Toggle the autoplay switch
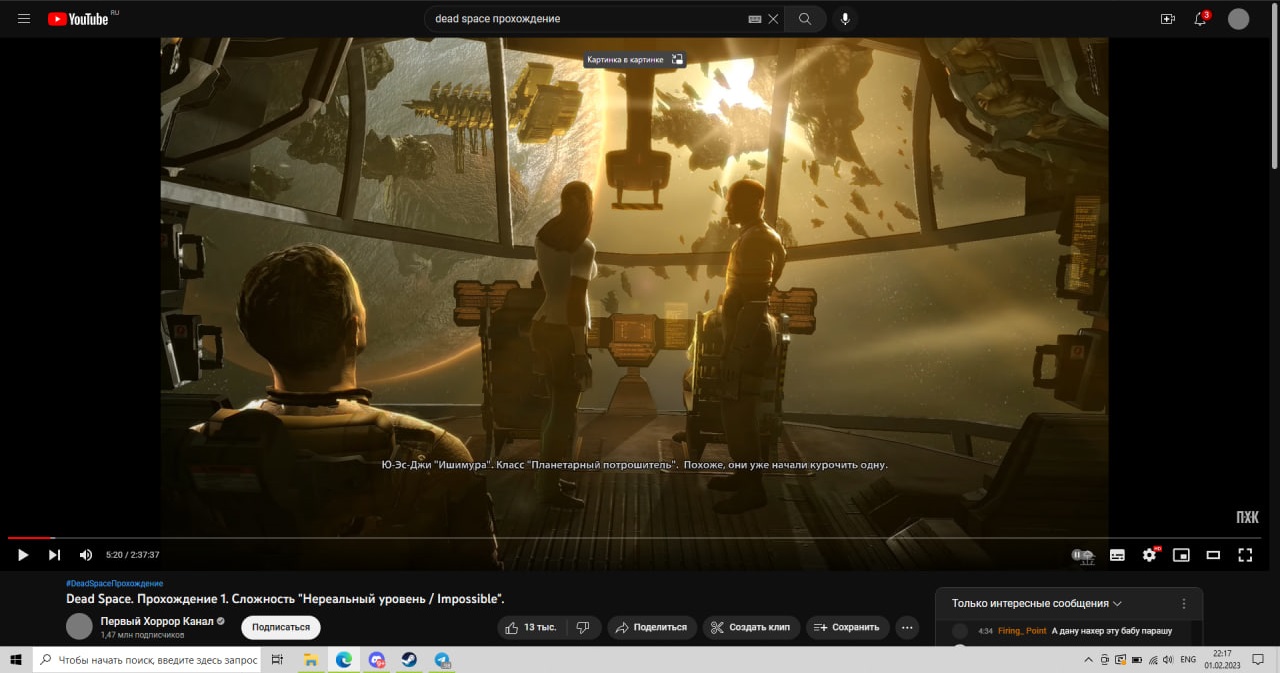This screenshot has width=1280, height=673. [1083, 555]
